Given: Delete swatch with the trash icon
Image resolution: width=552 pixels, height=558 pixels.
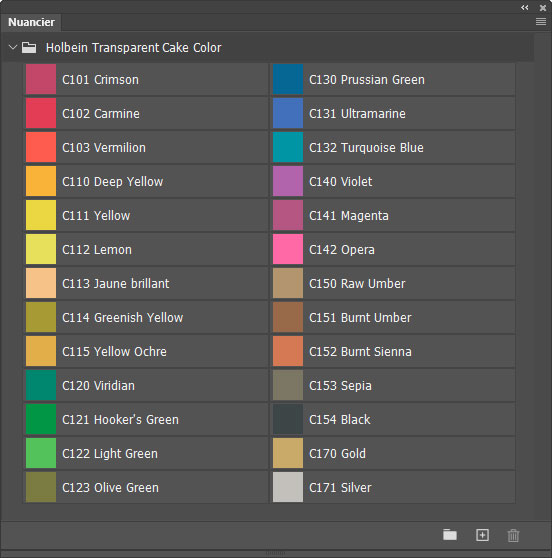Looking at the screenshot, I should tap(513, 535).
